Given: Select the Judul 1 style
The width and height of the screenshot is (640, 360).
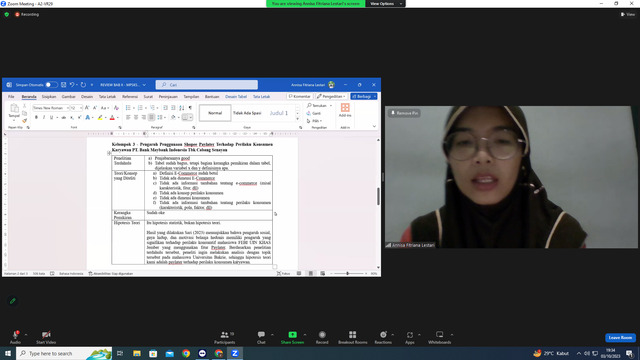Looking at the screenshot, I should [x=279, y=113].
